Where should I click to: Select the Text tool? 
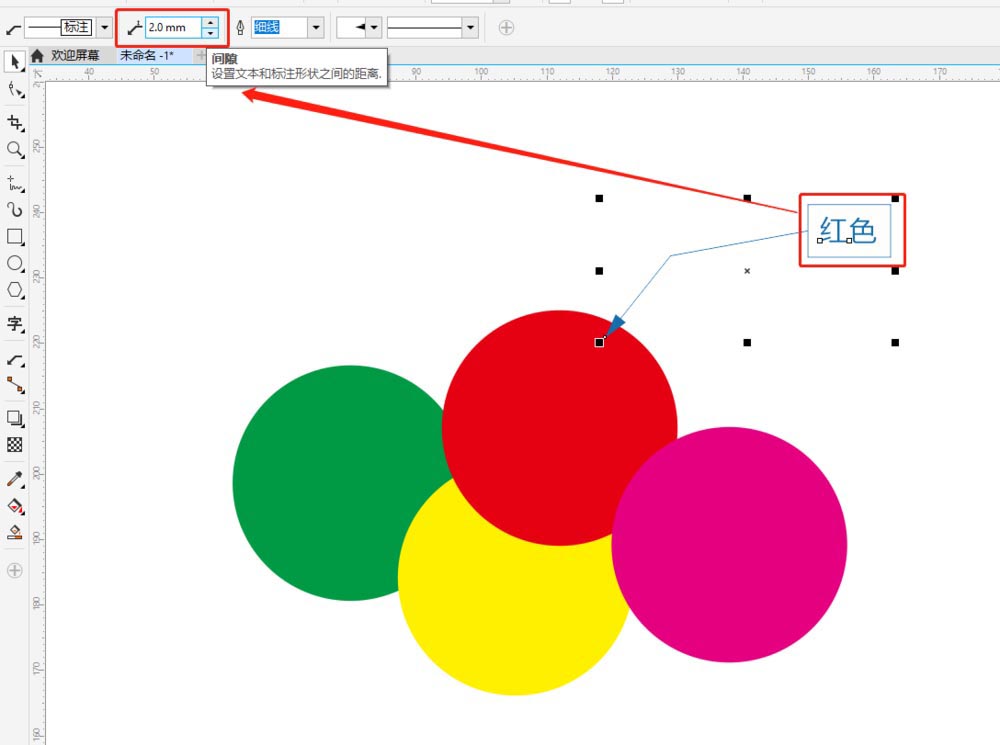[x=15, y=324]
